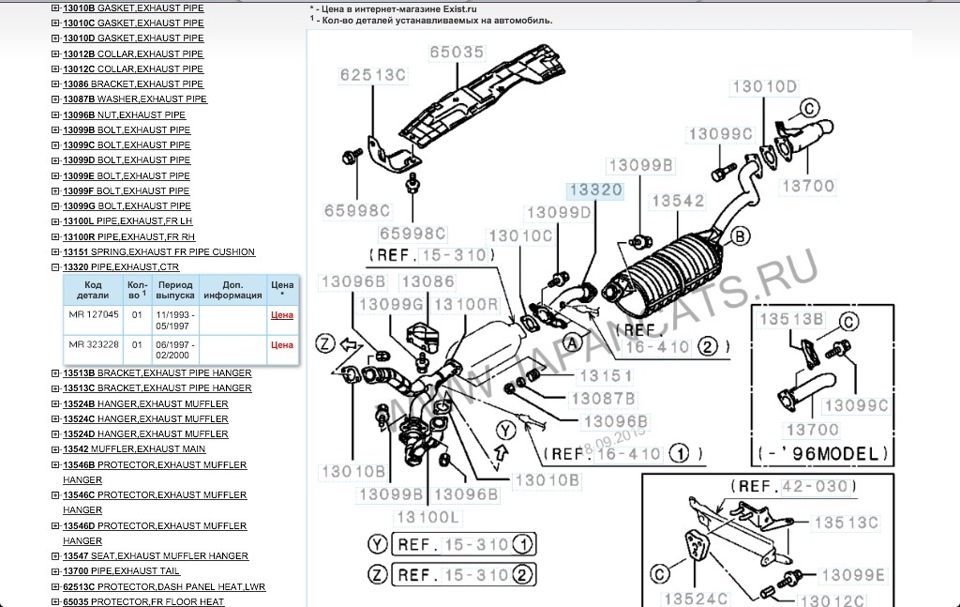This screenshot has height=607, width=960.
Task: Collapse the 13320 PIPE,EXHAUST,CTR tree entry
Action: click(55, 267)
